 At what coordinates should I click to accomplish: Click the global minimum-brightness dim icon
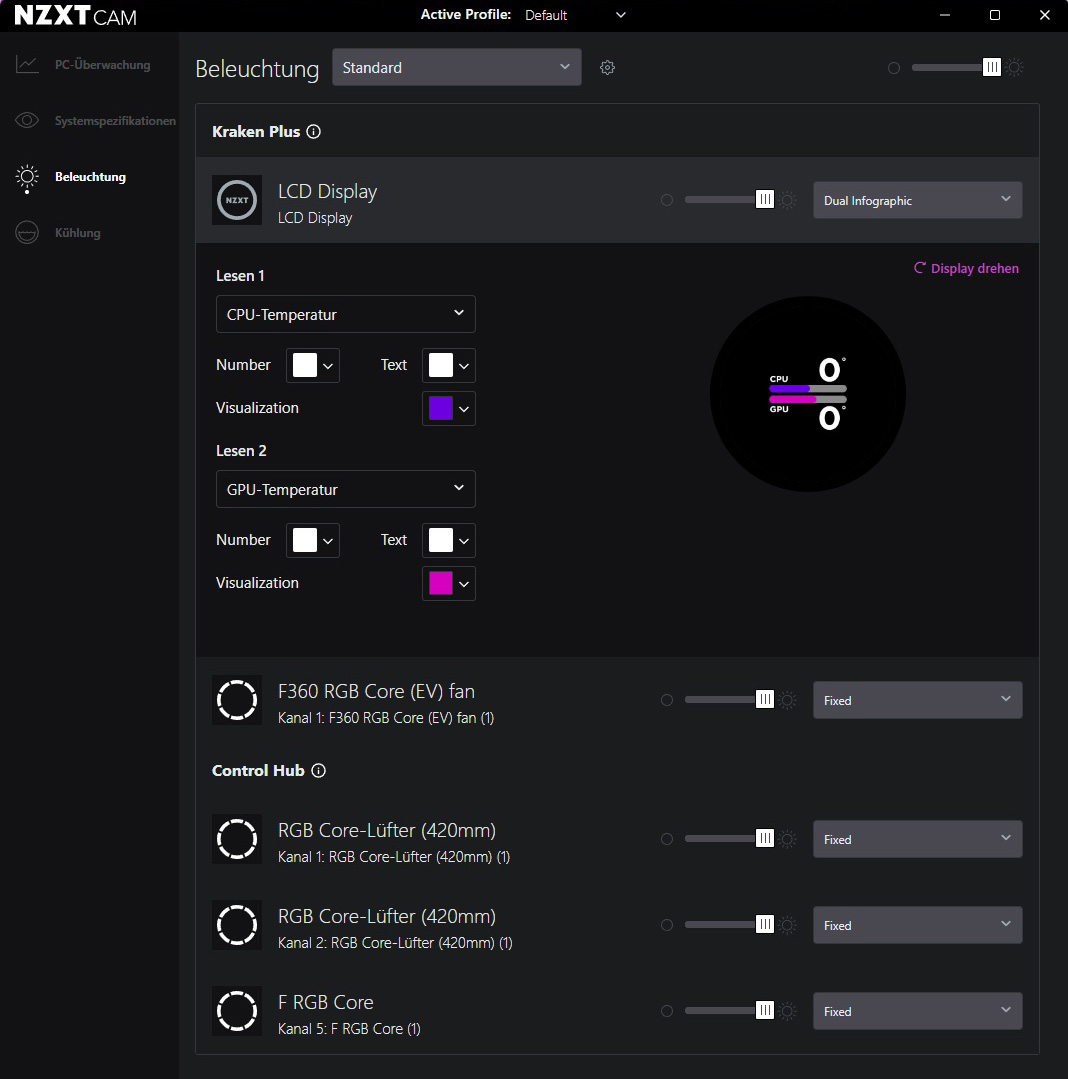point(894,68)
